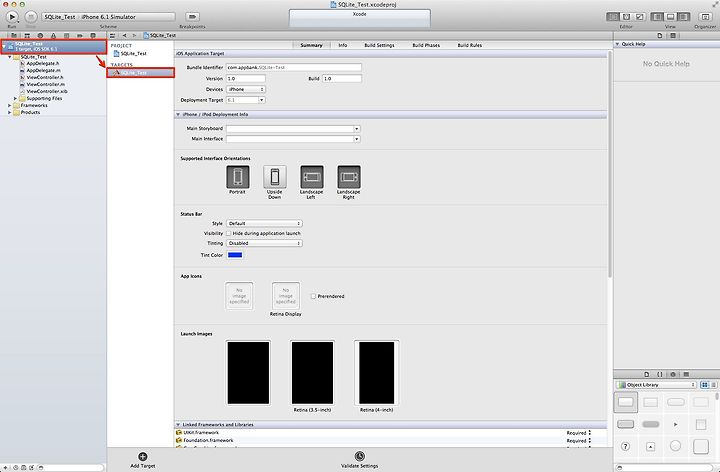
Task: Go forward in editor history
Action: coord(134,35)
